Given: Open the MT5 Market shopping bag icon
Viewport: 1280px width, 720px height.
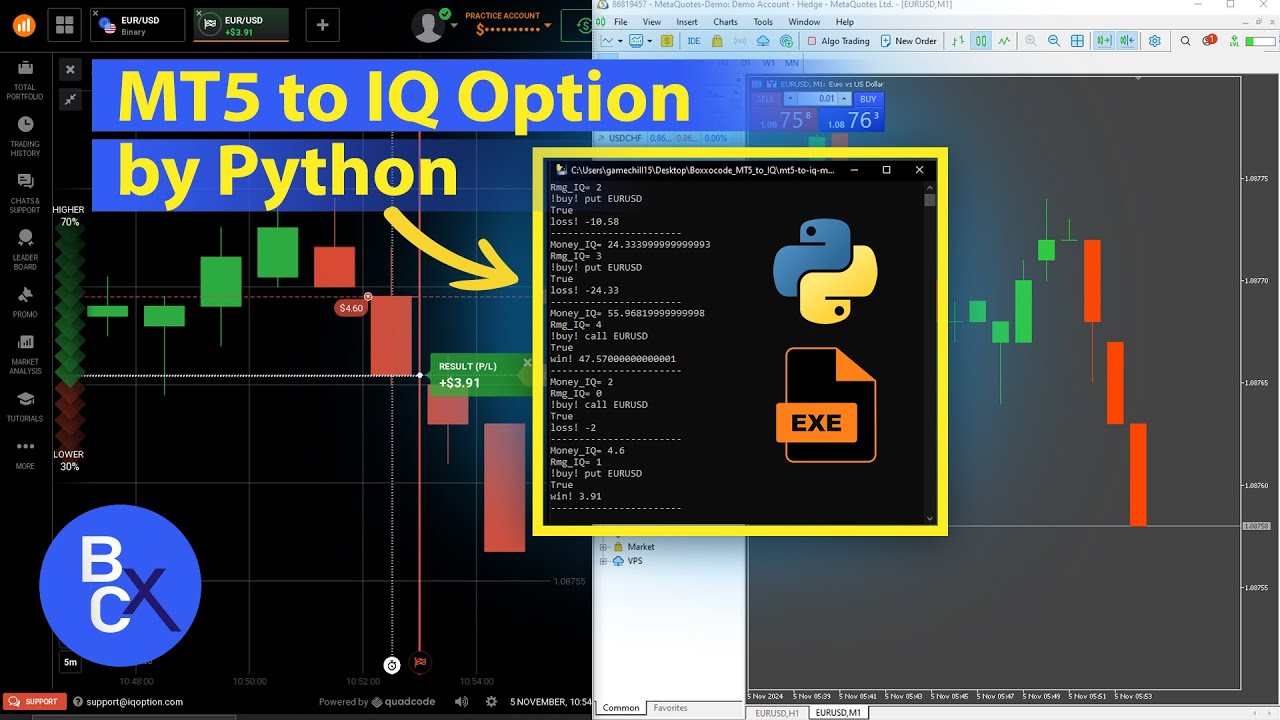Looking at the screenshot, I should click(x=717, y=41).
